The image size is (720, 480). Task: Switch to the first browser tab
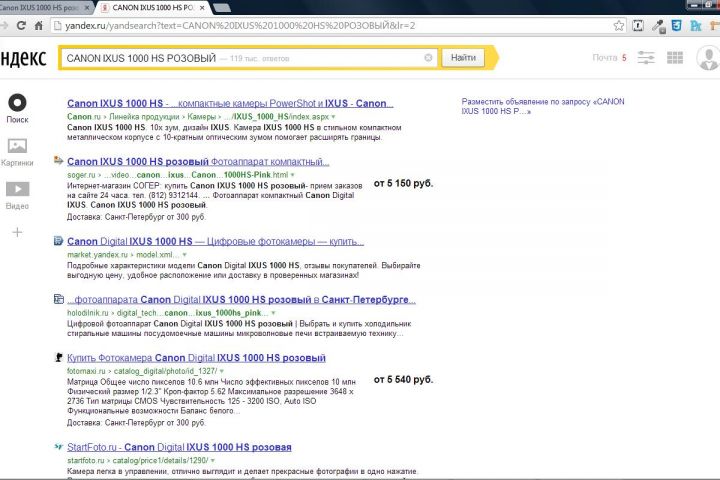tap(44, 7)
